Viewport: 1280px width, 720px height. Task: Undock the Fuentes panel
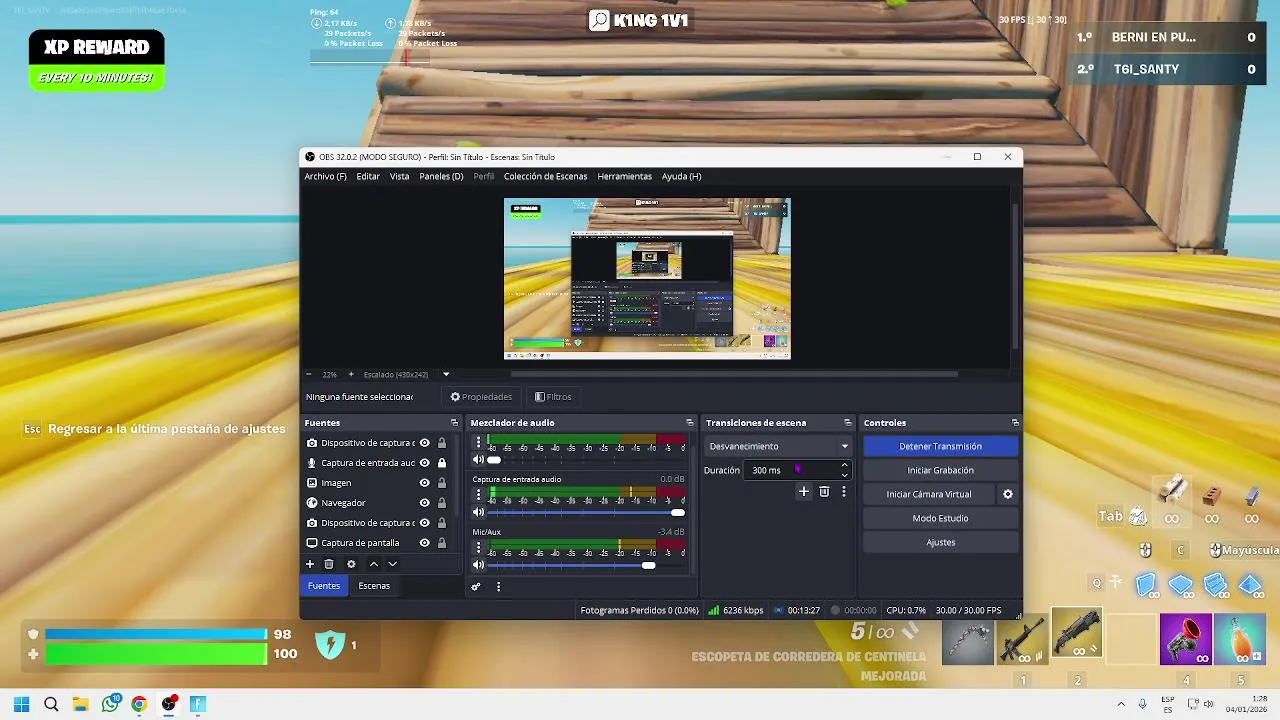[x=454, y=423]
